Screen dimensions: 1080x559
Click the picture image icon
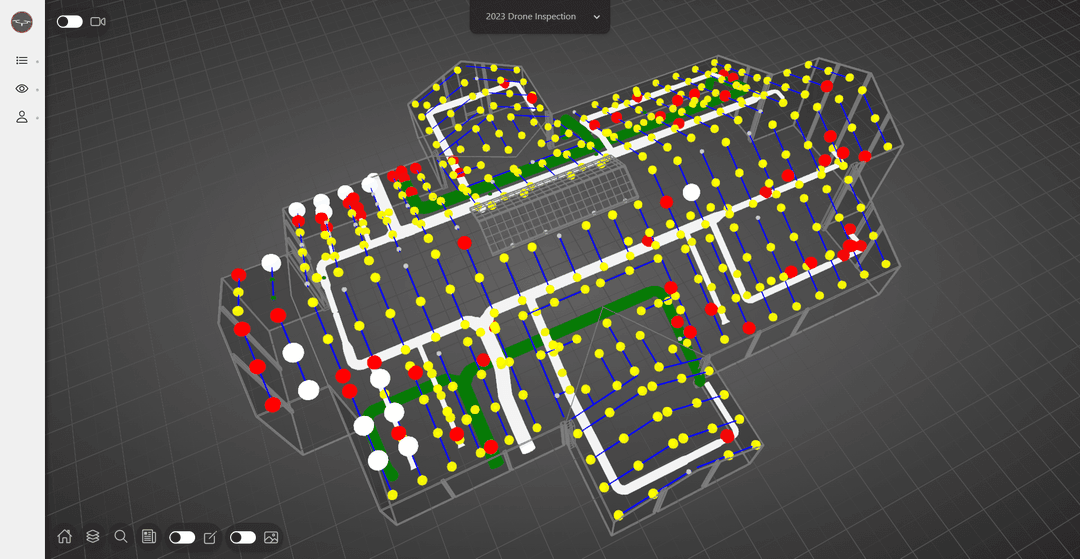(271, 537)
